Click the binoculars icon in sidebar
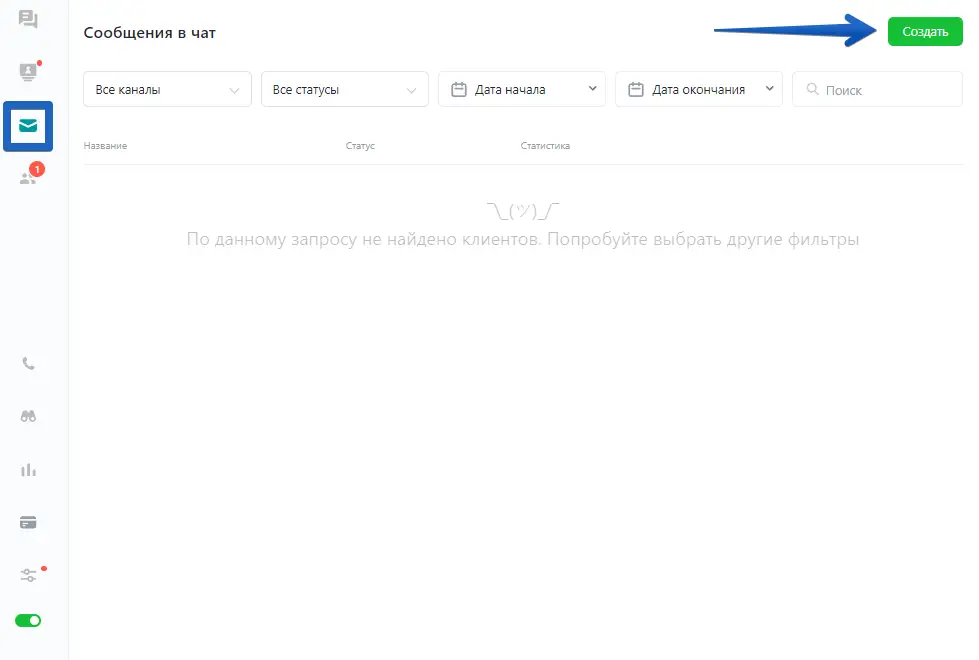The width and height of the screenshot is (979, 660). point(28,417)
